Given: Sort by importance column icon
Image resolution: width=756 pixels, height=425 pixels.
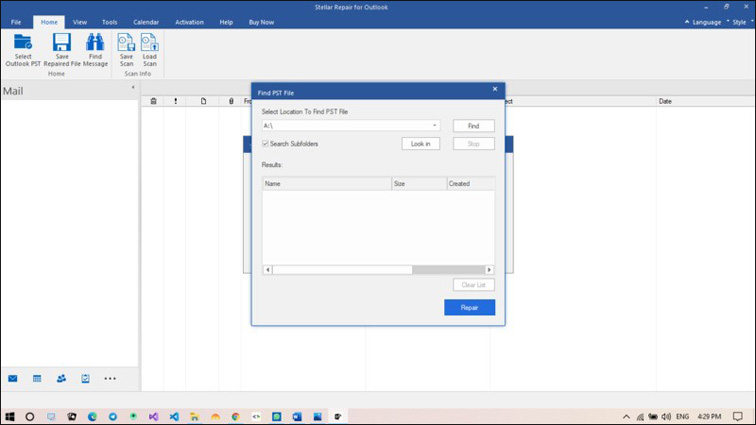Looking at the screenshot, I should (176, 101).
